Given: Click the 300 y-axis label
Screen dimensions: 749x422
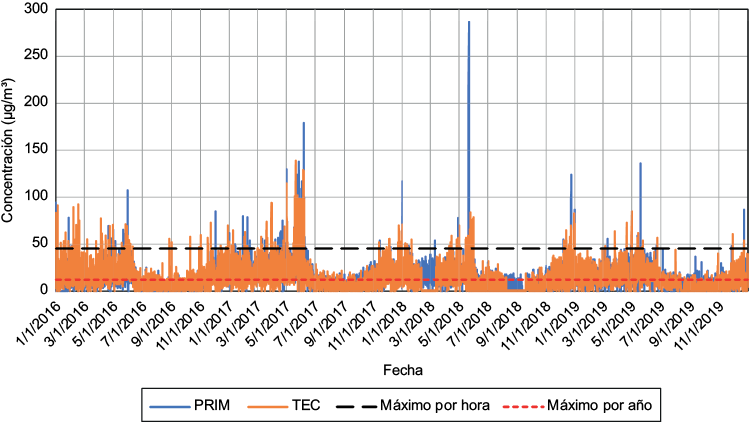Looking at the screenshot, I should coord(36,9).
